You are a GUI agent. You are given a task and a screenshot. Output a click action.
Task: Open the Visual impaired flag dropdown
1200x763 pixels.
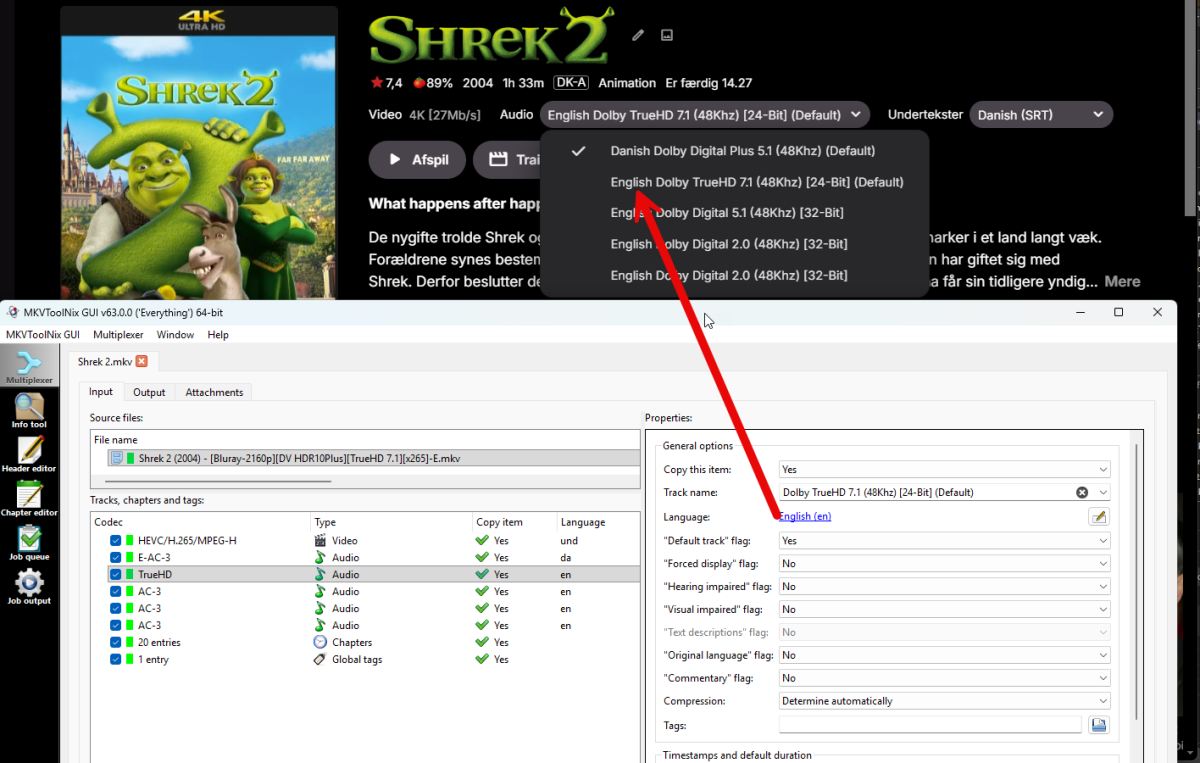(944, 610)
